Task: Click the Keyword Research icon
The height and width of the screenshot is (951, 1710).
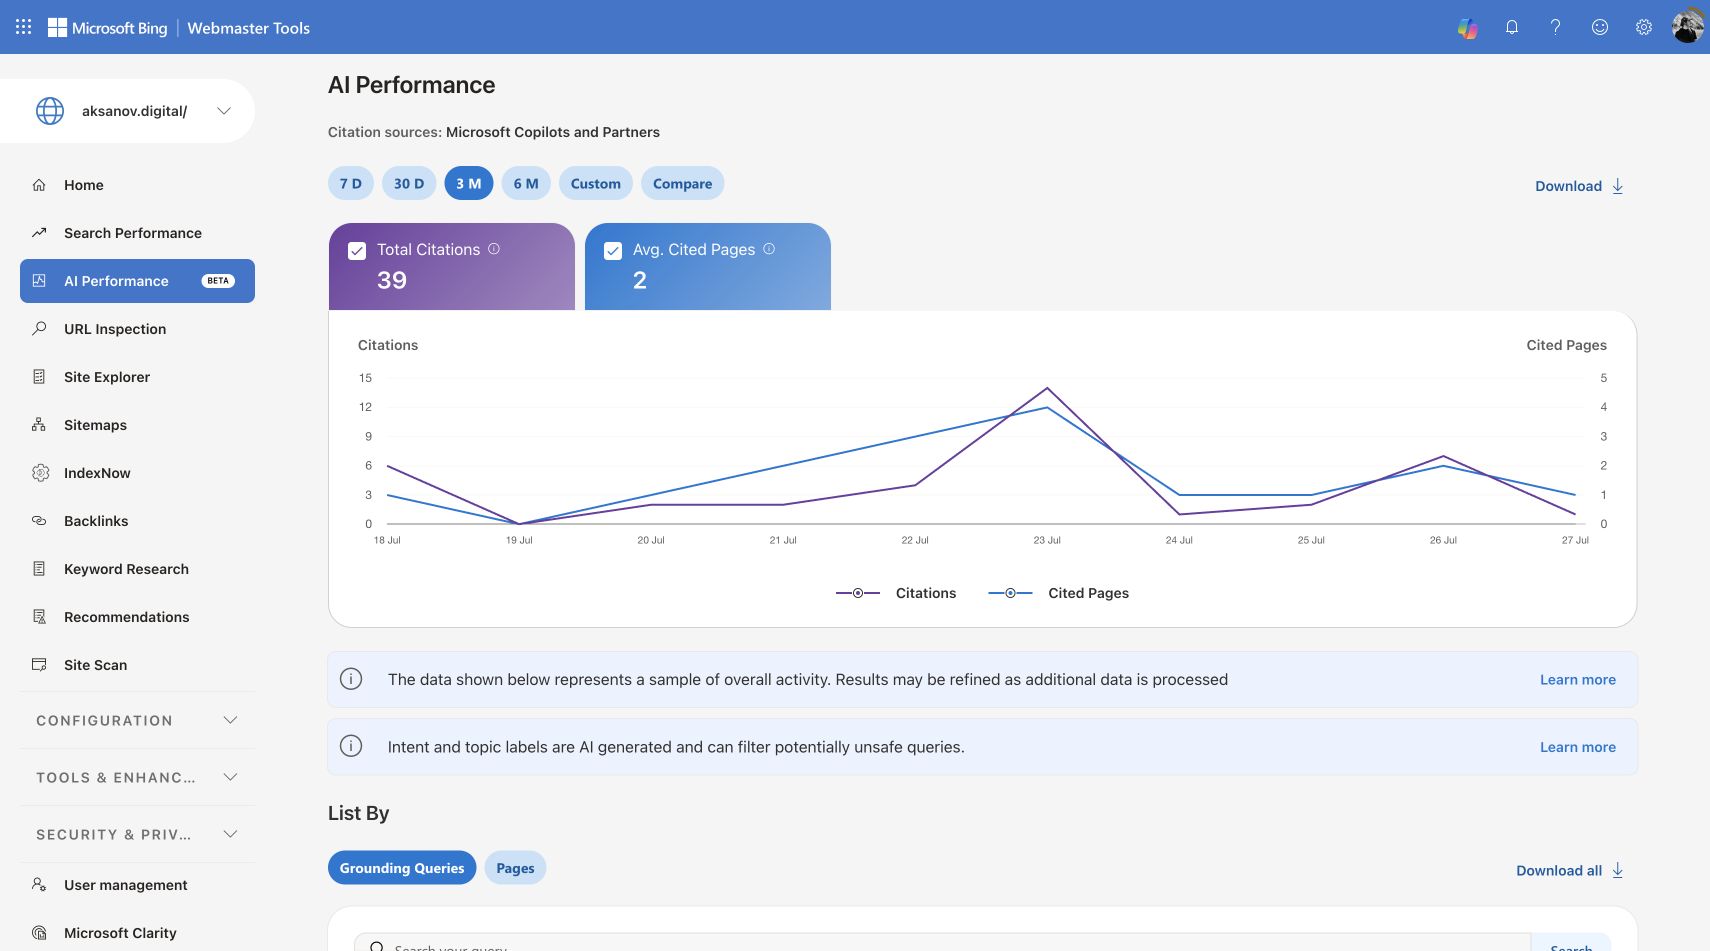Action: (39, 569)
